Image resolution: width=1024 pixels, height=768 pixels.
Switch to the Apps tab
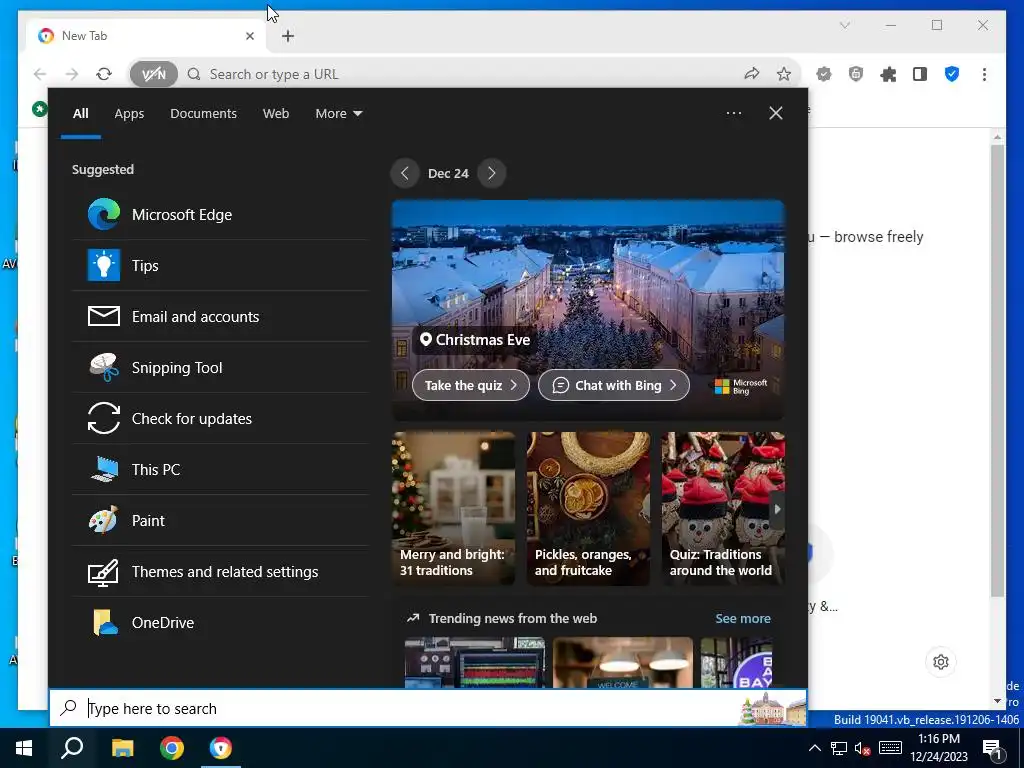129,114
